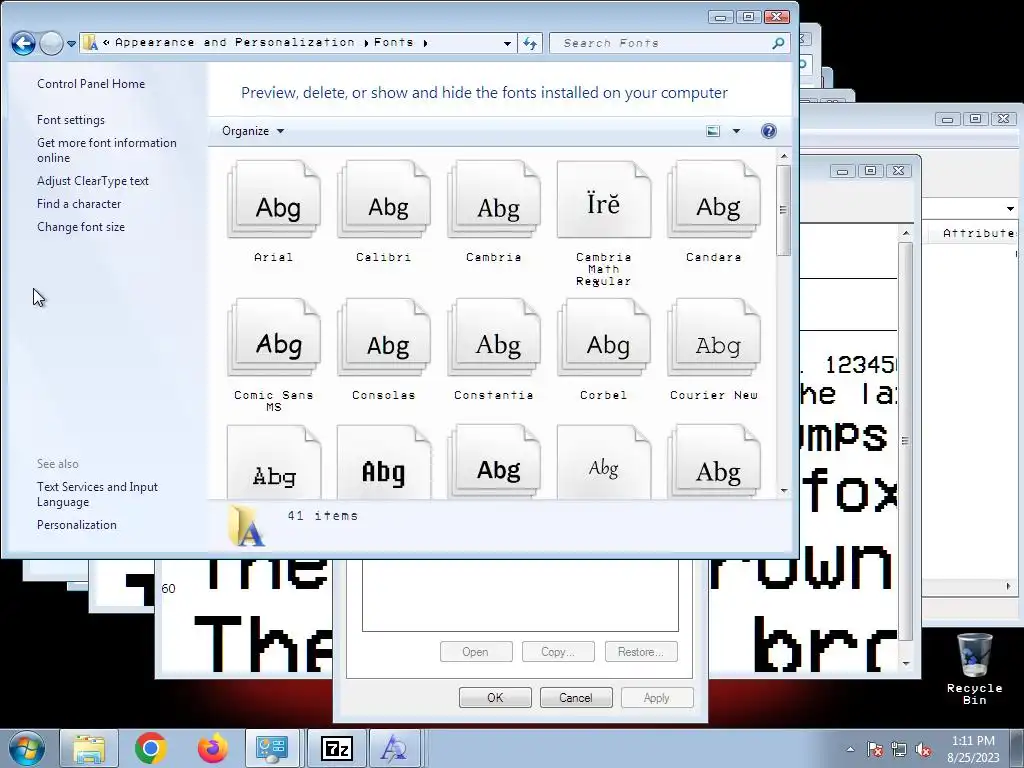This screenshot has height=768, width=1024.
Task: Open the Organize dropdown menu
Action: (x=253, y=131)
